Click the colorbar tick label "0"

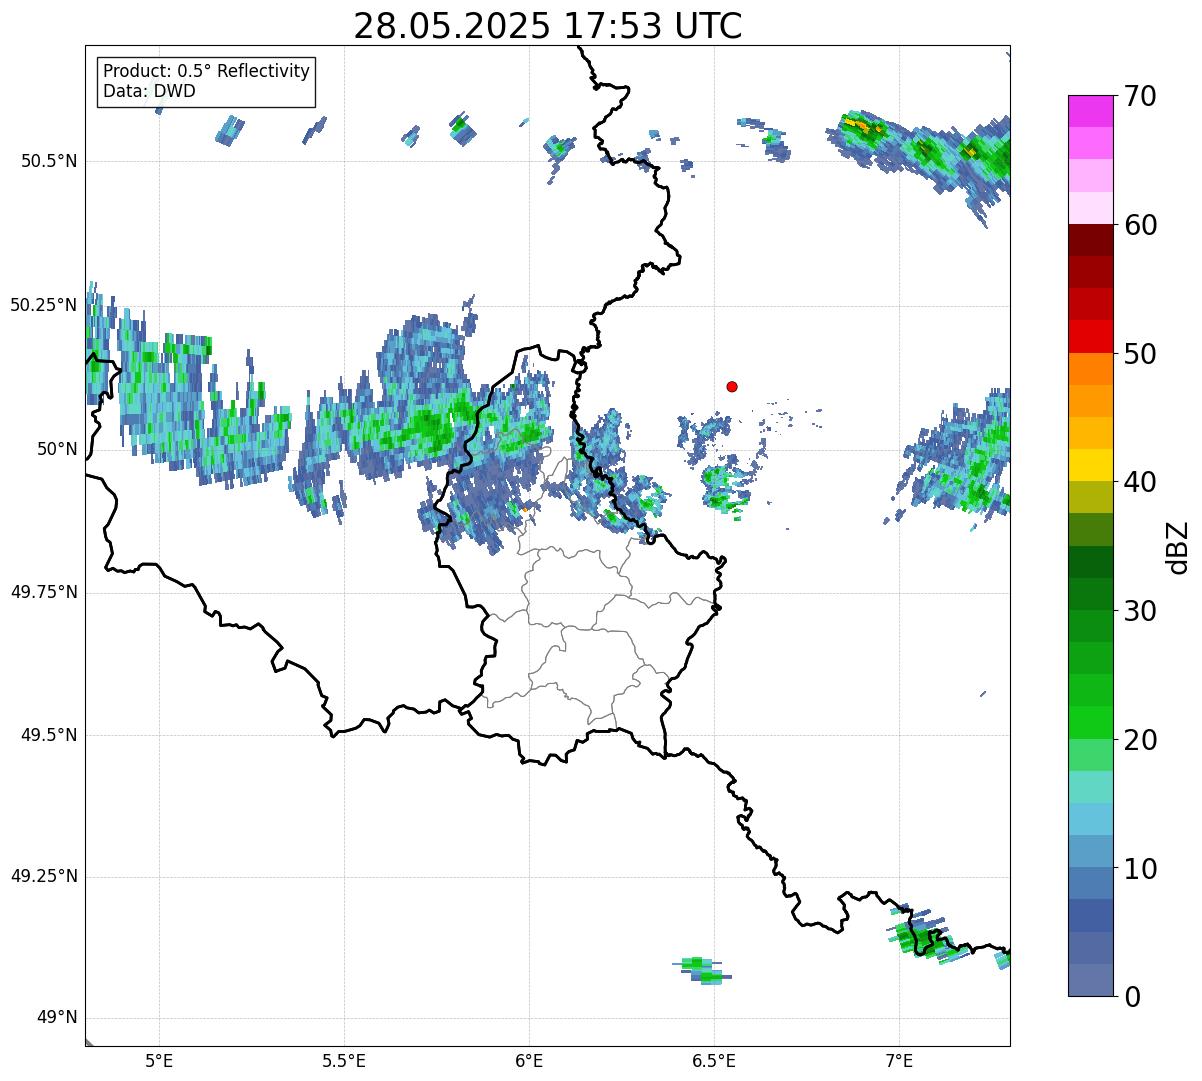coord(1132,997)
